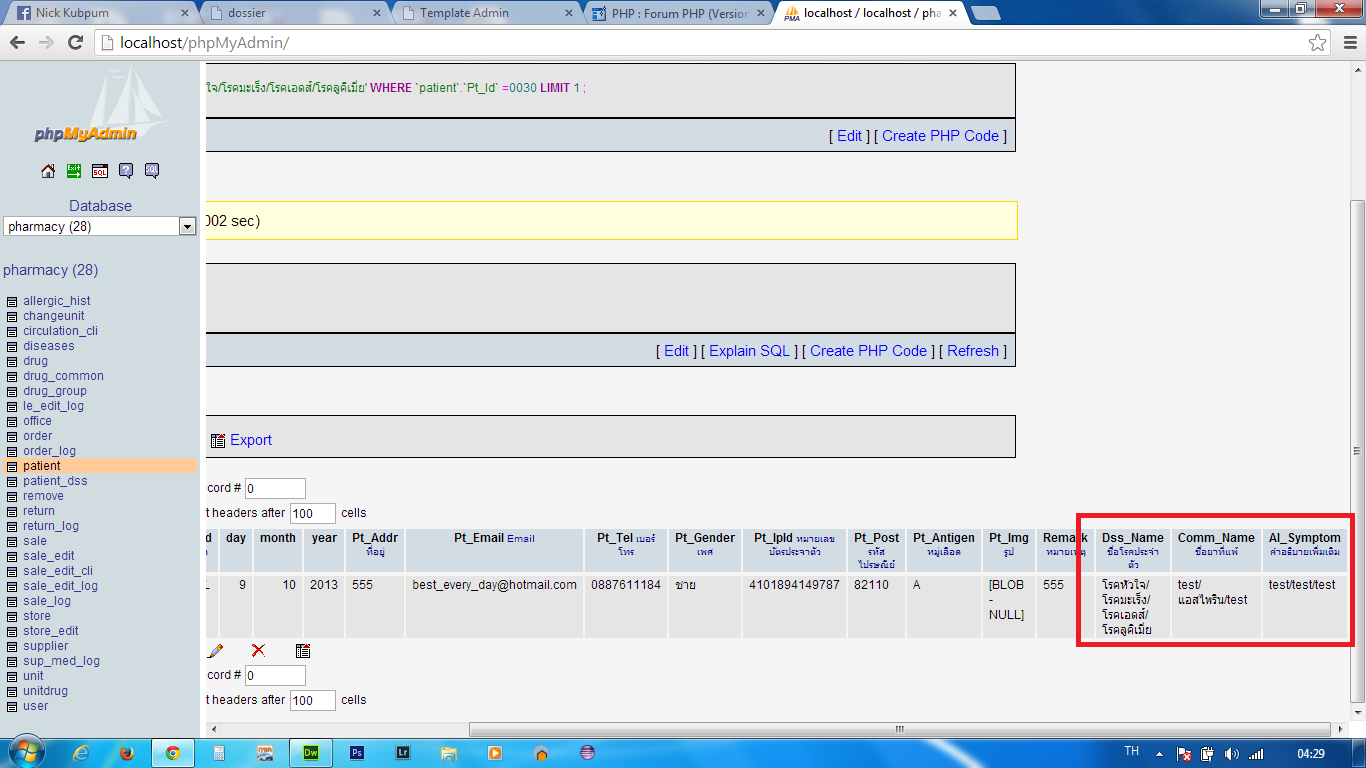Open Internet Explorer from the taskbar
This screenshot has width=1366, height=768.
coord(82,753)
